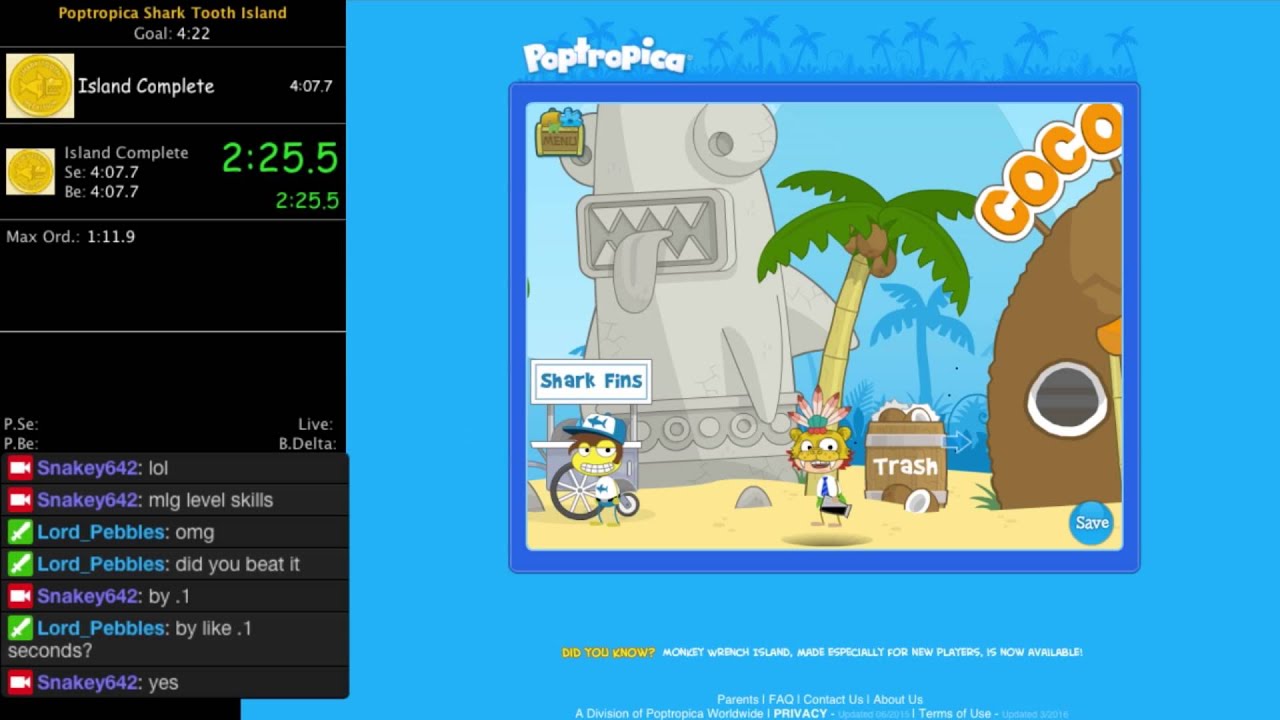Click the green badge beside "did you beat it"
The image size is (1280, 720).
point(20,564)
